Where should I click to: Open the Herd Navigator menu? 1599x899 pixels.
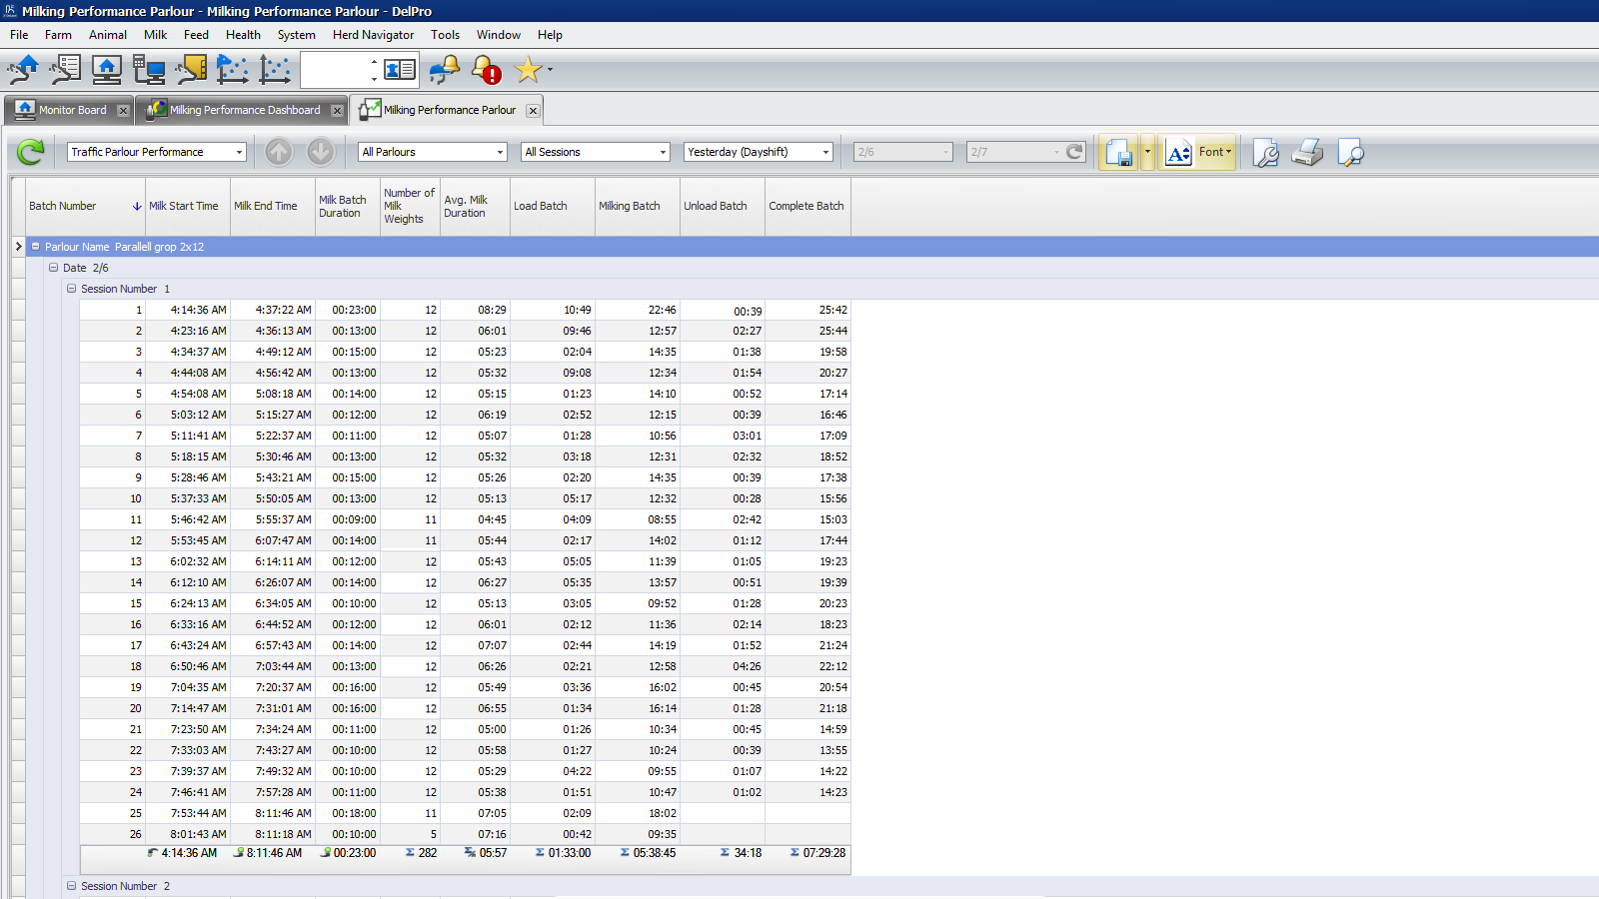pyautogui.click(x=373, y=35)
